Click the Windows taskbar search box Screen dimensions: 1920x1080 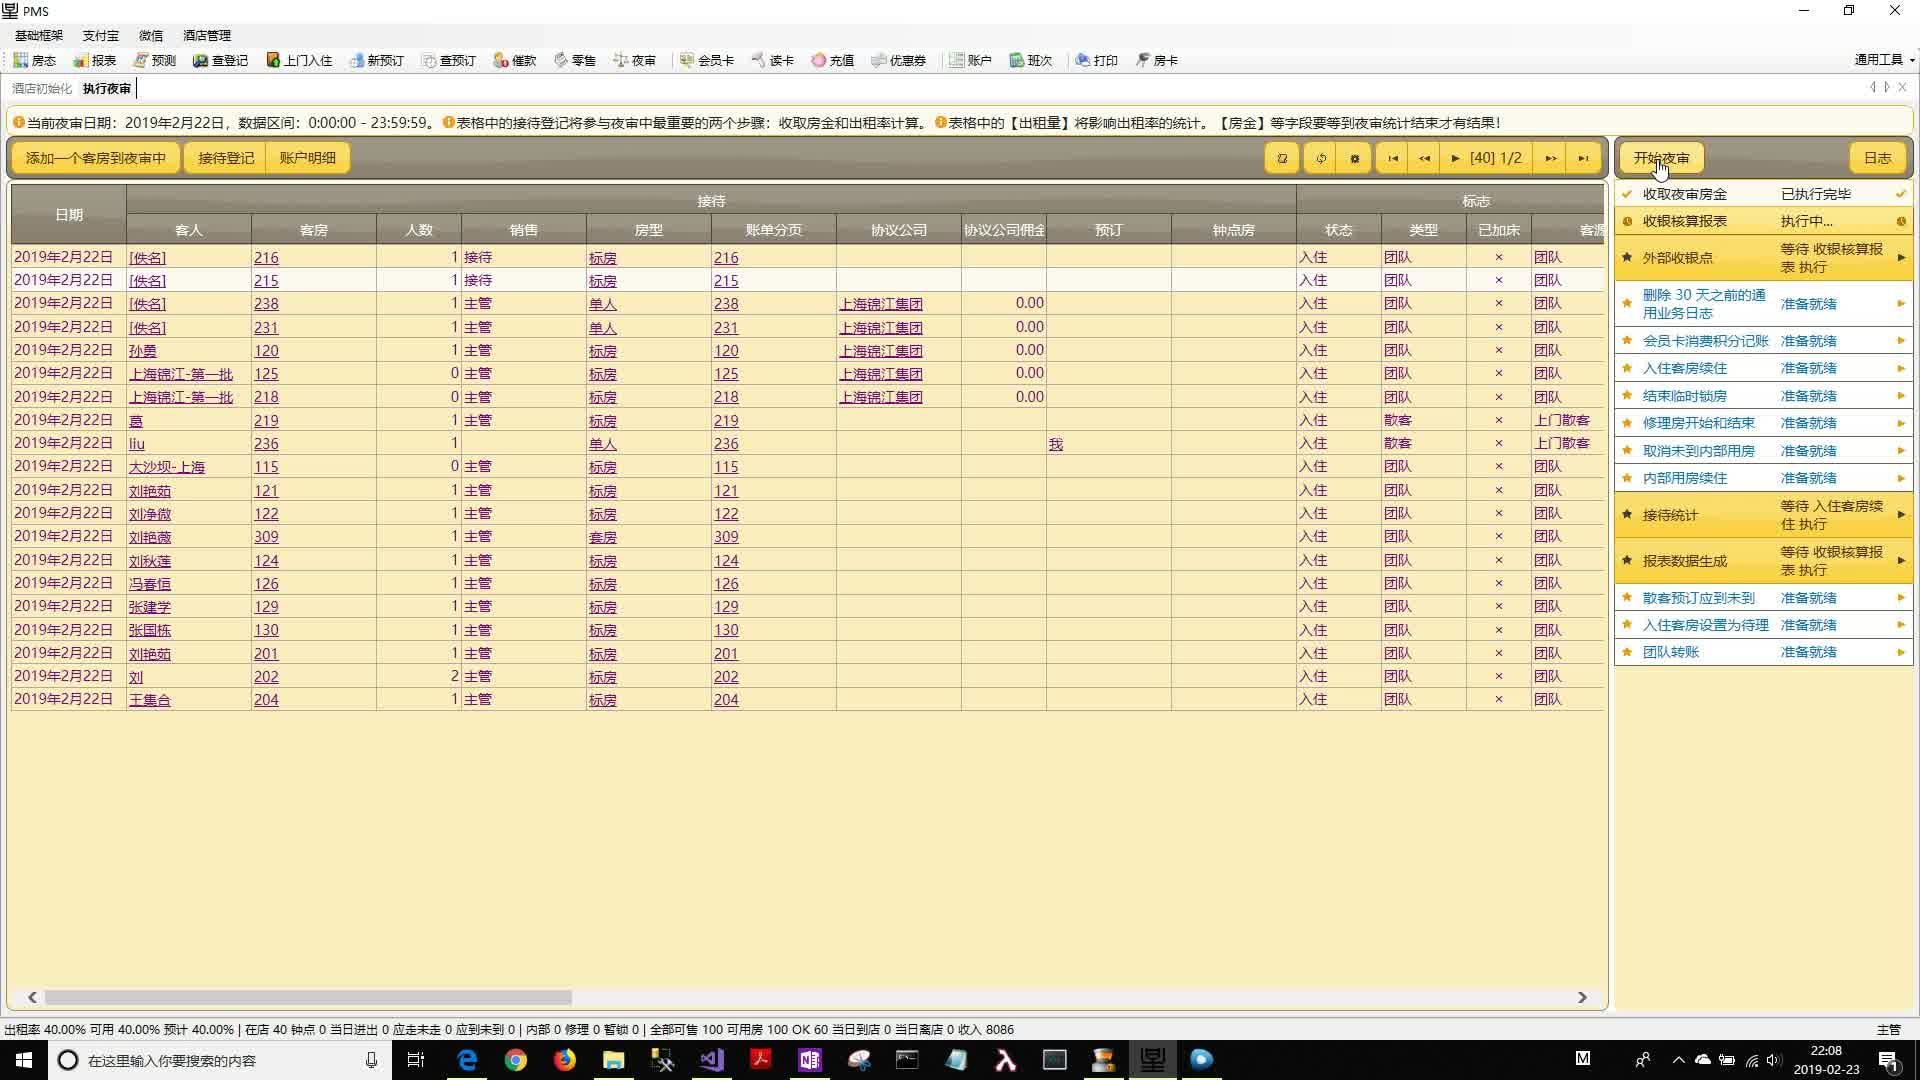click(x=220, y=1060)
